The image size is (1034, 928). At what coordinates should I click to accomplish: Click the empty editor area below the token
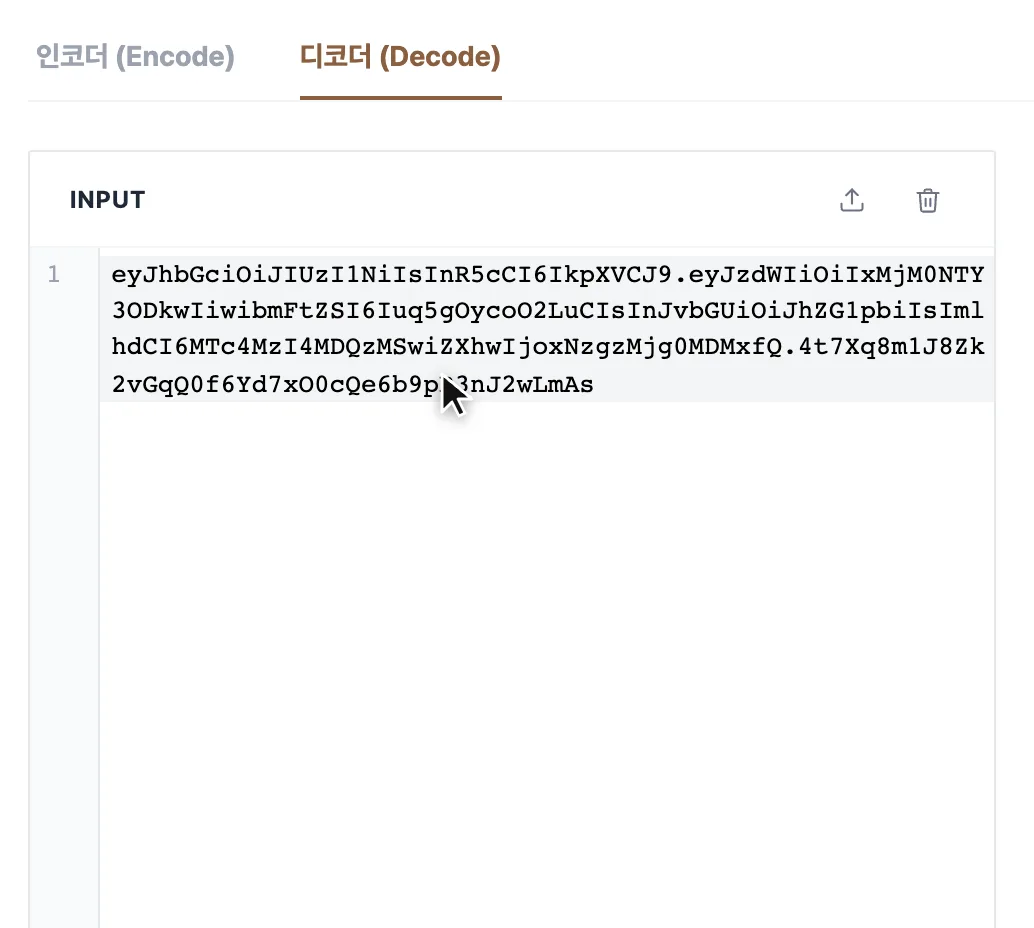coord(546,660)
